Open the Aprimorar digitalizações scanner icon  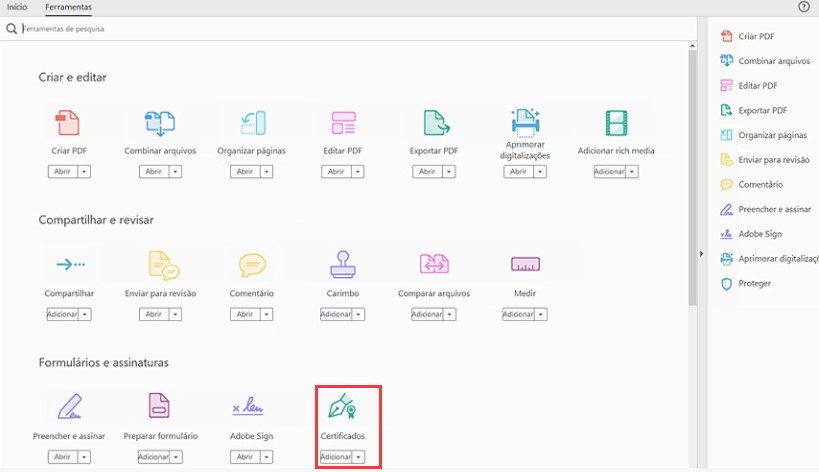pyautogui.click(x=525, y=121)
